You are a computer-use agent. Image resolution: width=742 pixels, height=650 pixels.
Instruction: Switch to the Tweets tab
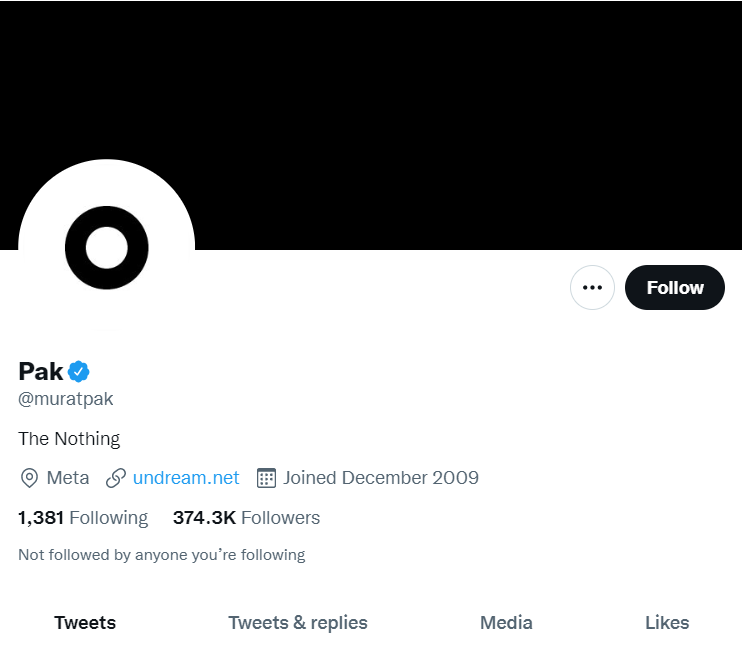click(85, 623)
